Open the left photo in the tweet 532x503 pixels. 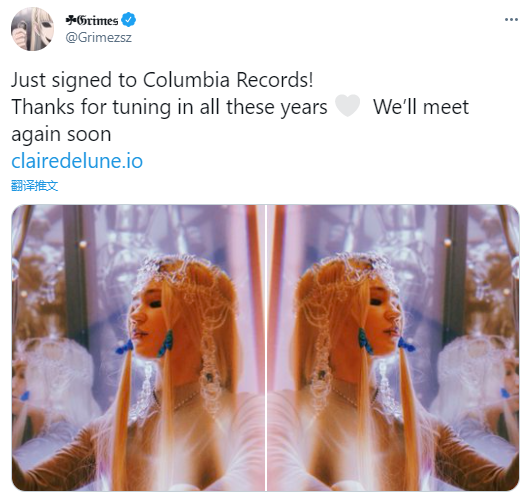point(138,348)
